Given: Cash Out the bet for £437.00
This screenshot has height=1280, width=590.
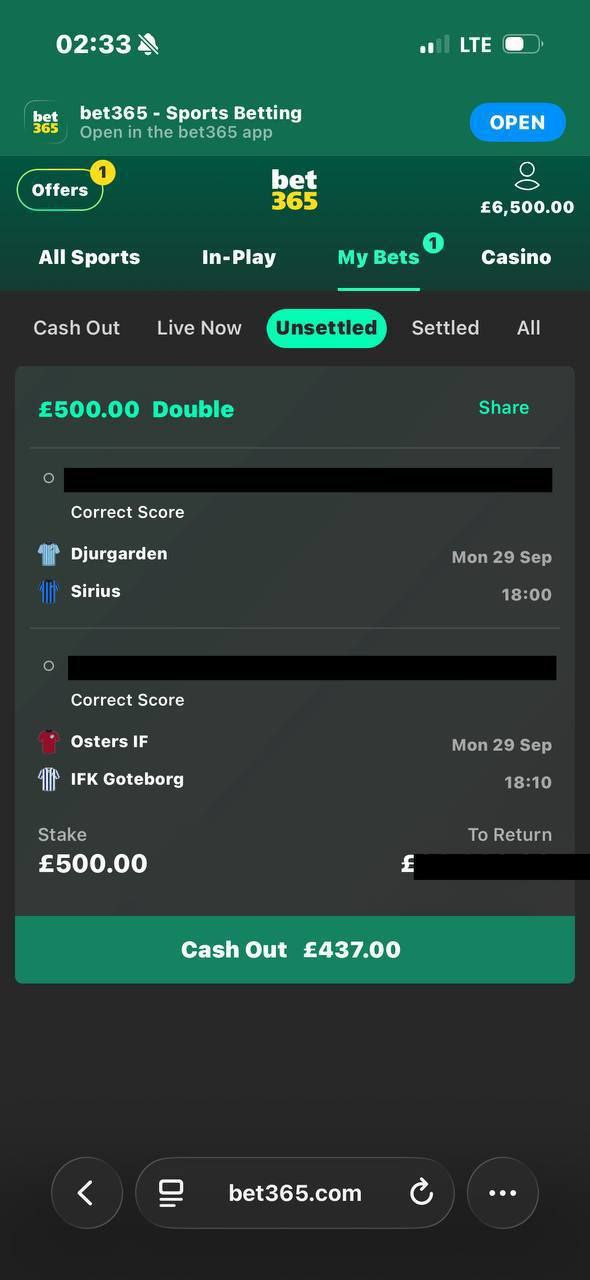Looking at the screenshot, I should point(295,950).
